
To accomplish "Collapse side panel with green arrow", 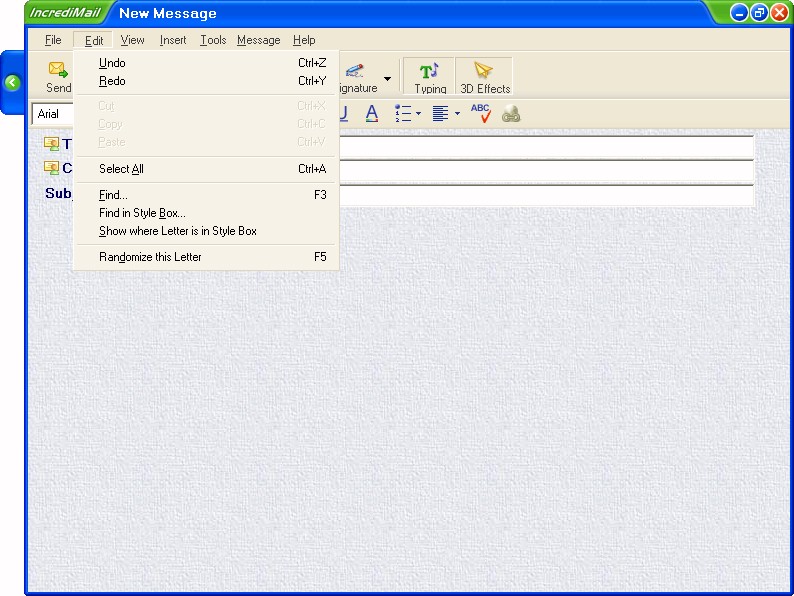I will pos(12,83).
